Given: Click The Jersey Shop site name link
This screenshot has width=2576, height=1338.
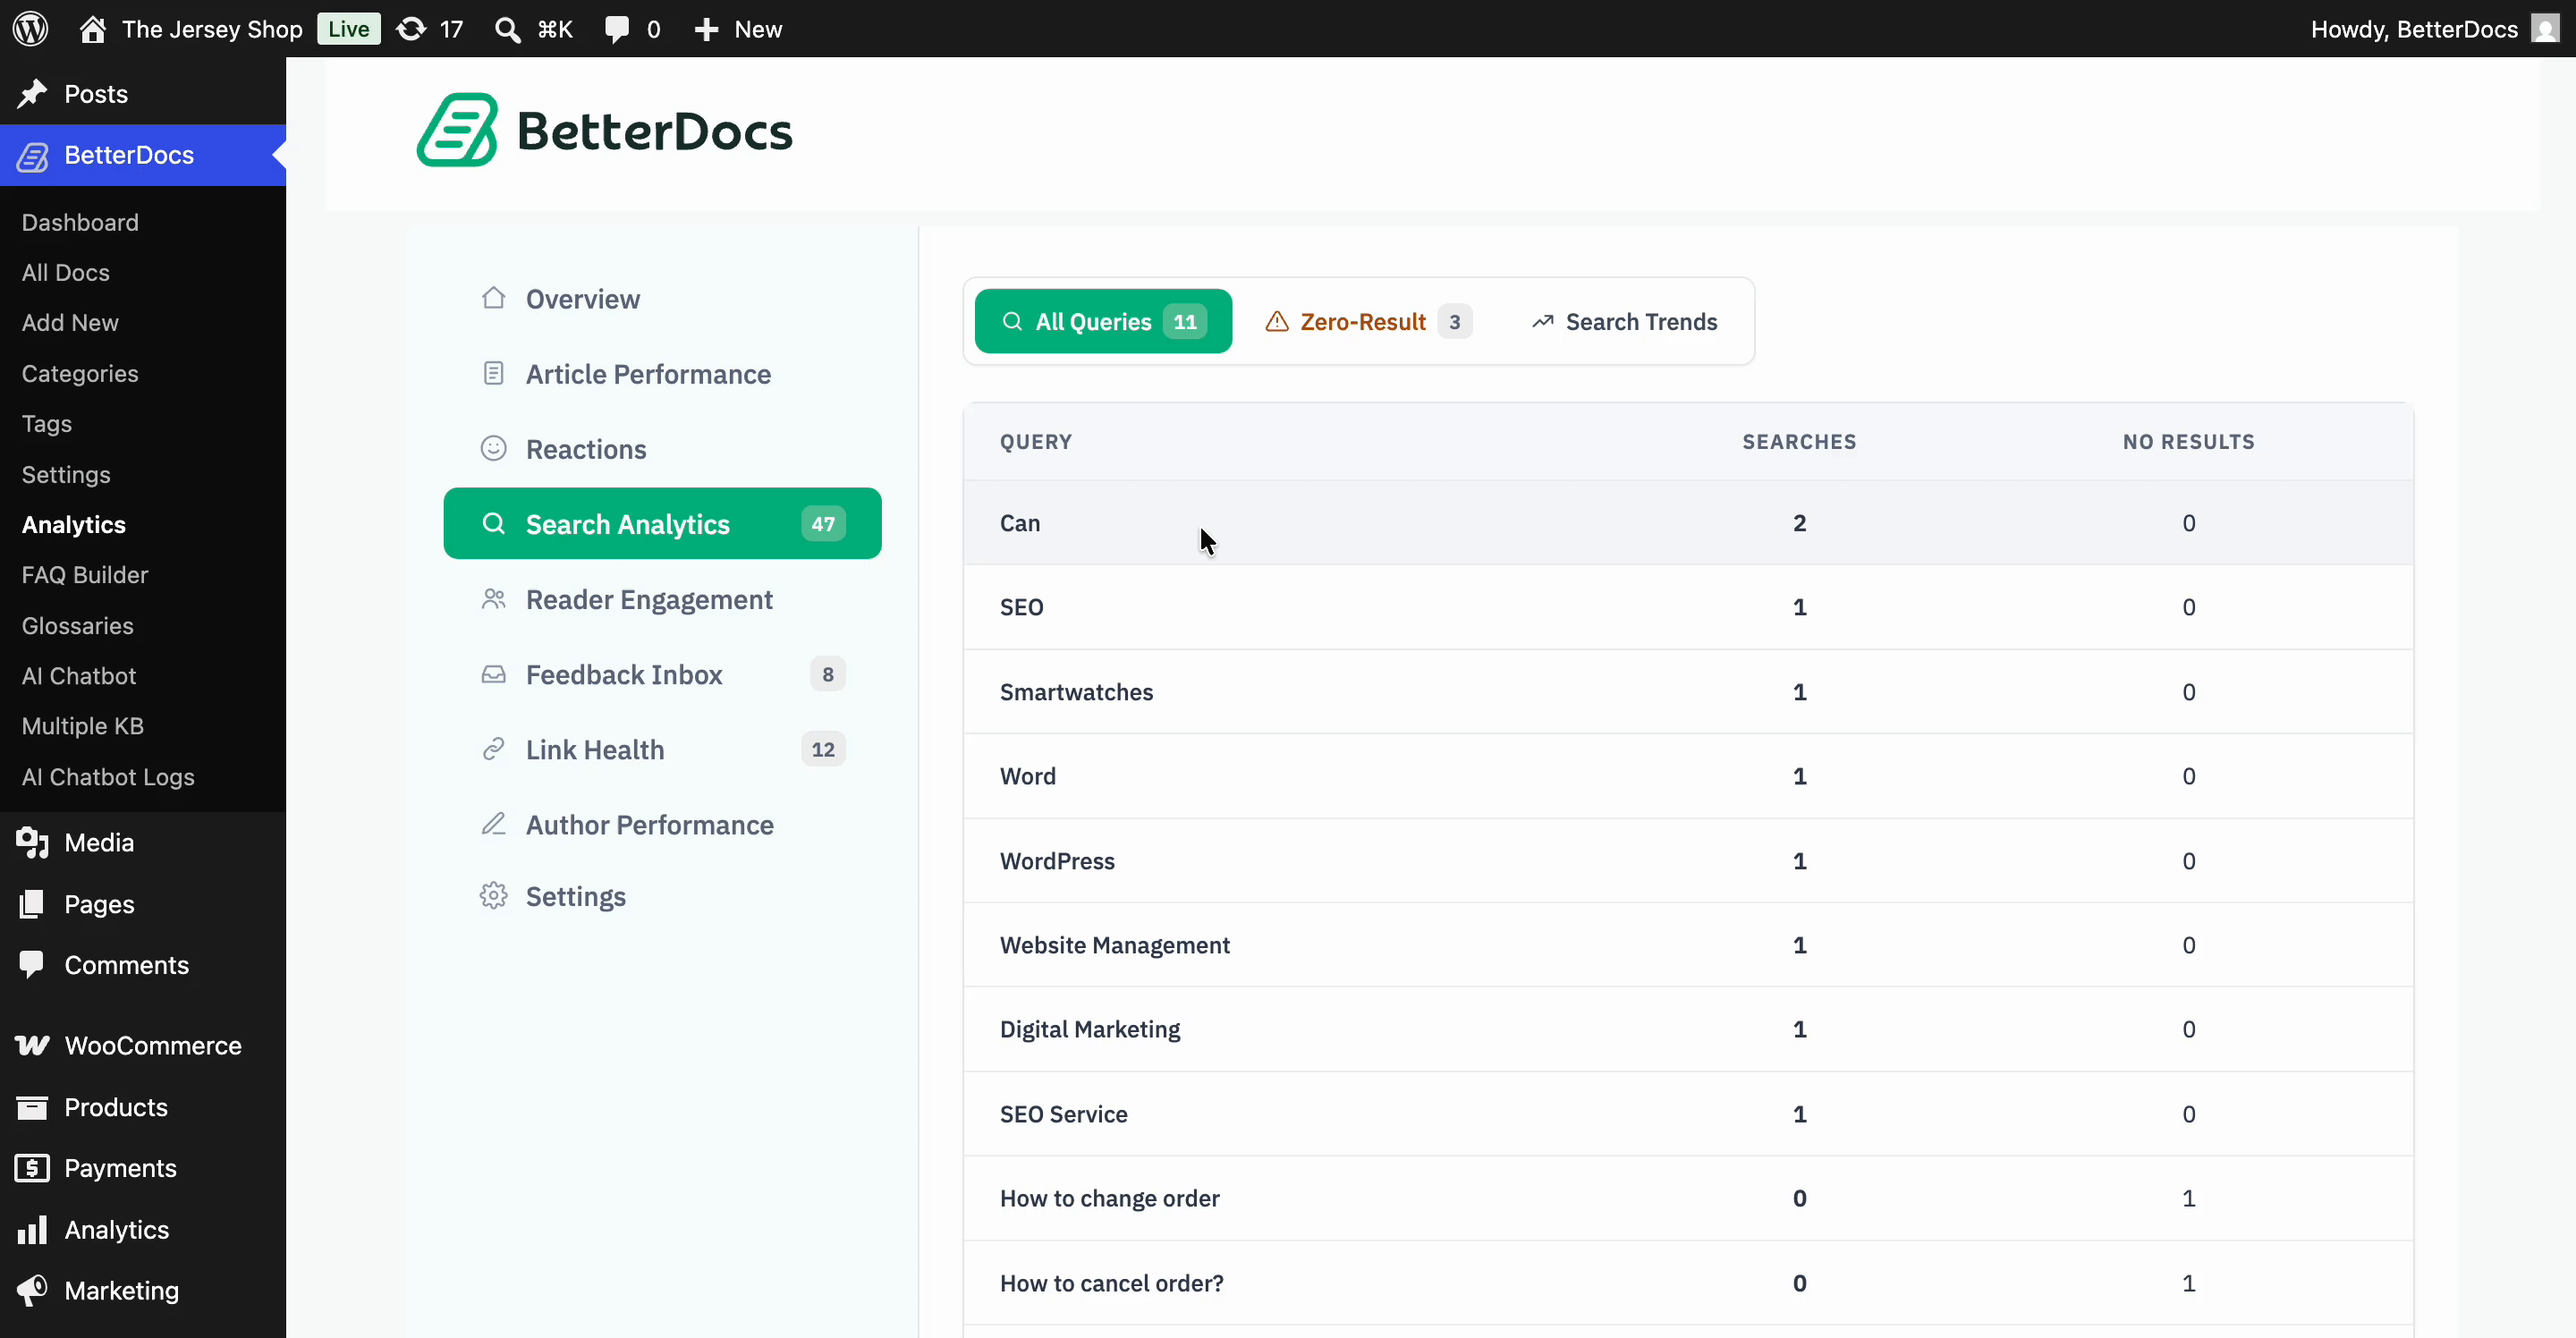Looking at the screenshot, I should (212, 29).
